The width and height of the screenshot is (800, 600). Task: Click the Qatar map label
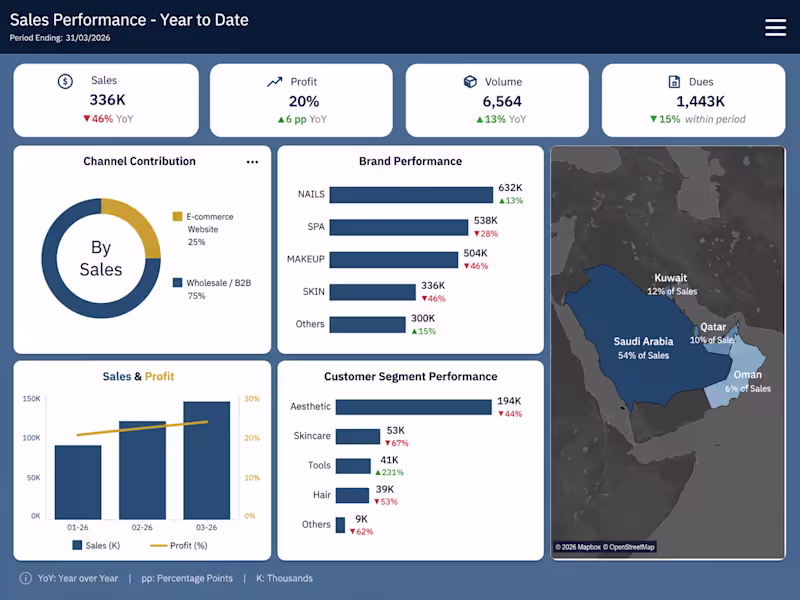tap(713, 327)
